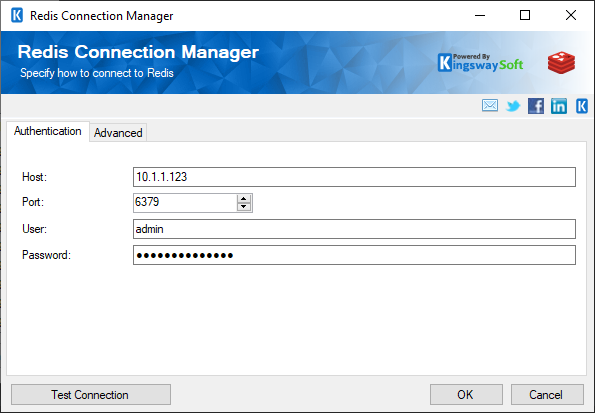This screenshot has width=595, height=413.
Task: Confirm settings with the OK button
Action: pyautogui.click(x=466, y=395)
